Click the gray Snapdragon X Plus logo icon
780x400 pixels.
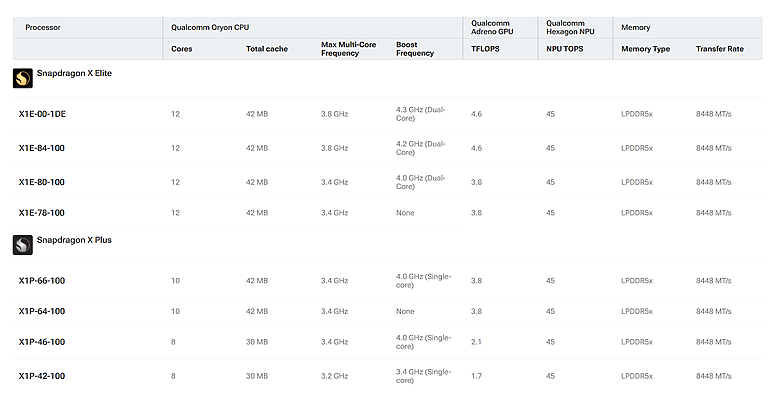click(x=23, y=245)
